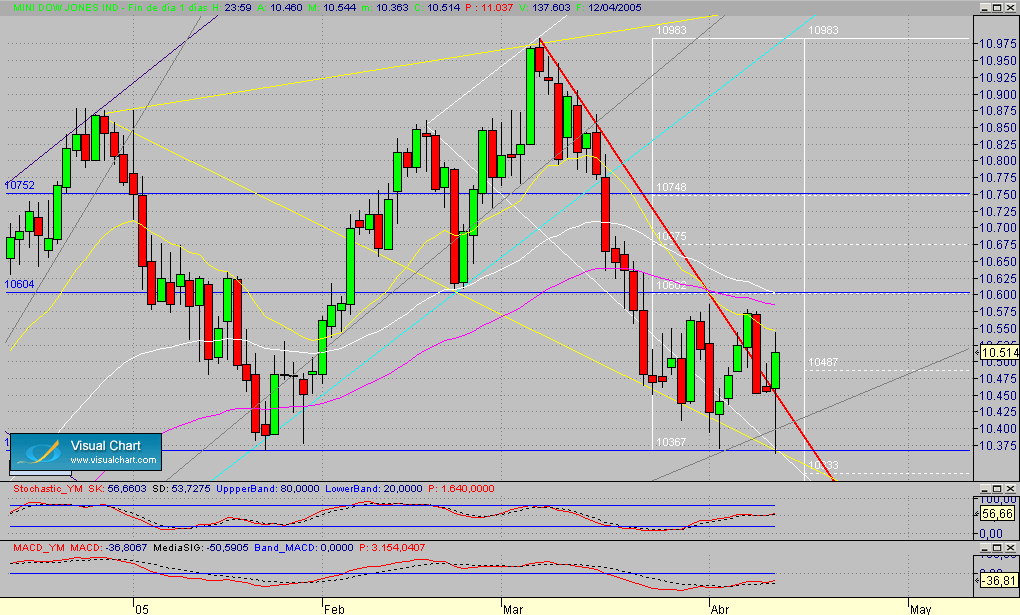This screenshot has width=1020, height=615.
Task: Click the 'MediaSIG: -50,5905' value
Action: (201, 548)
